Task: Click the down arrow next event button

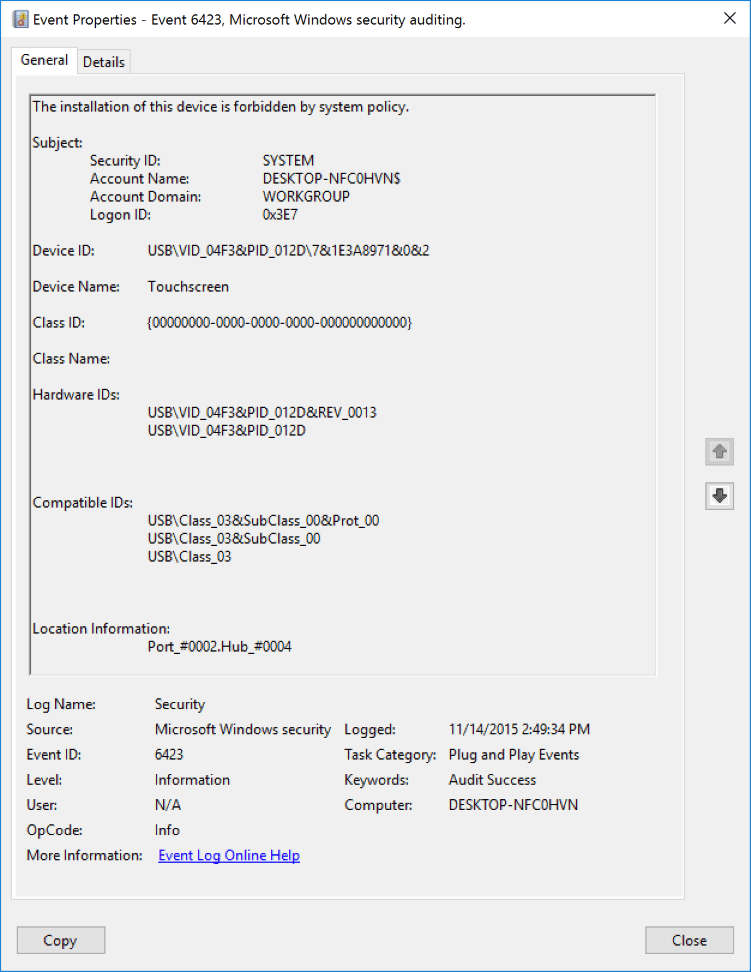Action: 719,496
